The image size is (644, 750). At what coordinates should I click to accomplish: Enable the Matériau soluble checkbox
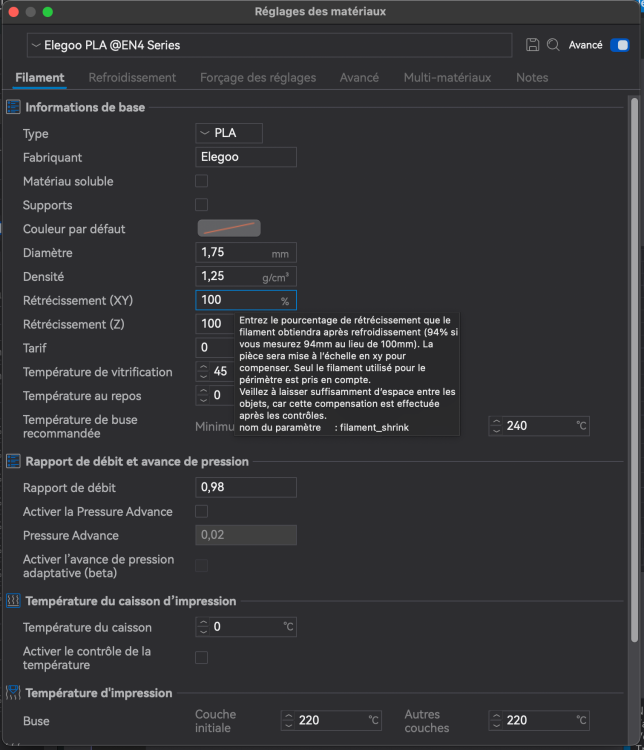[201, 181]
